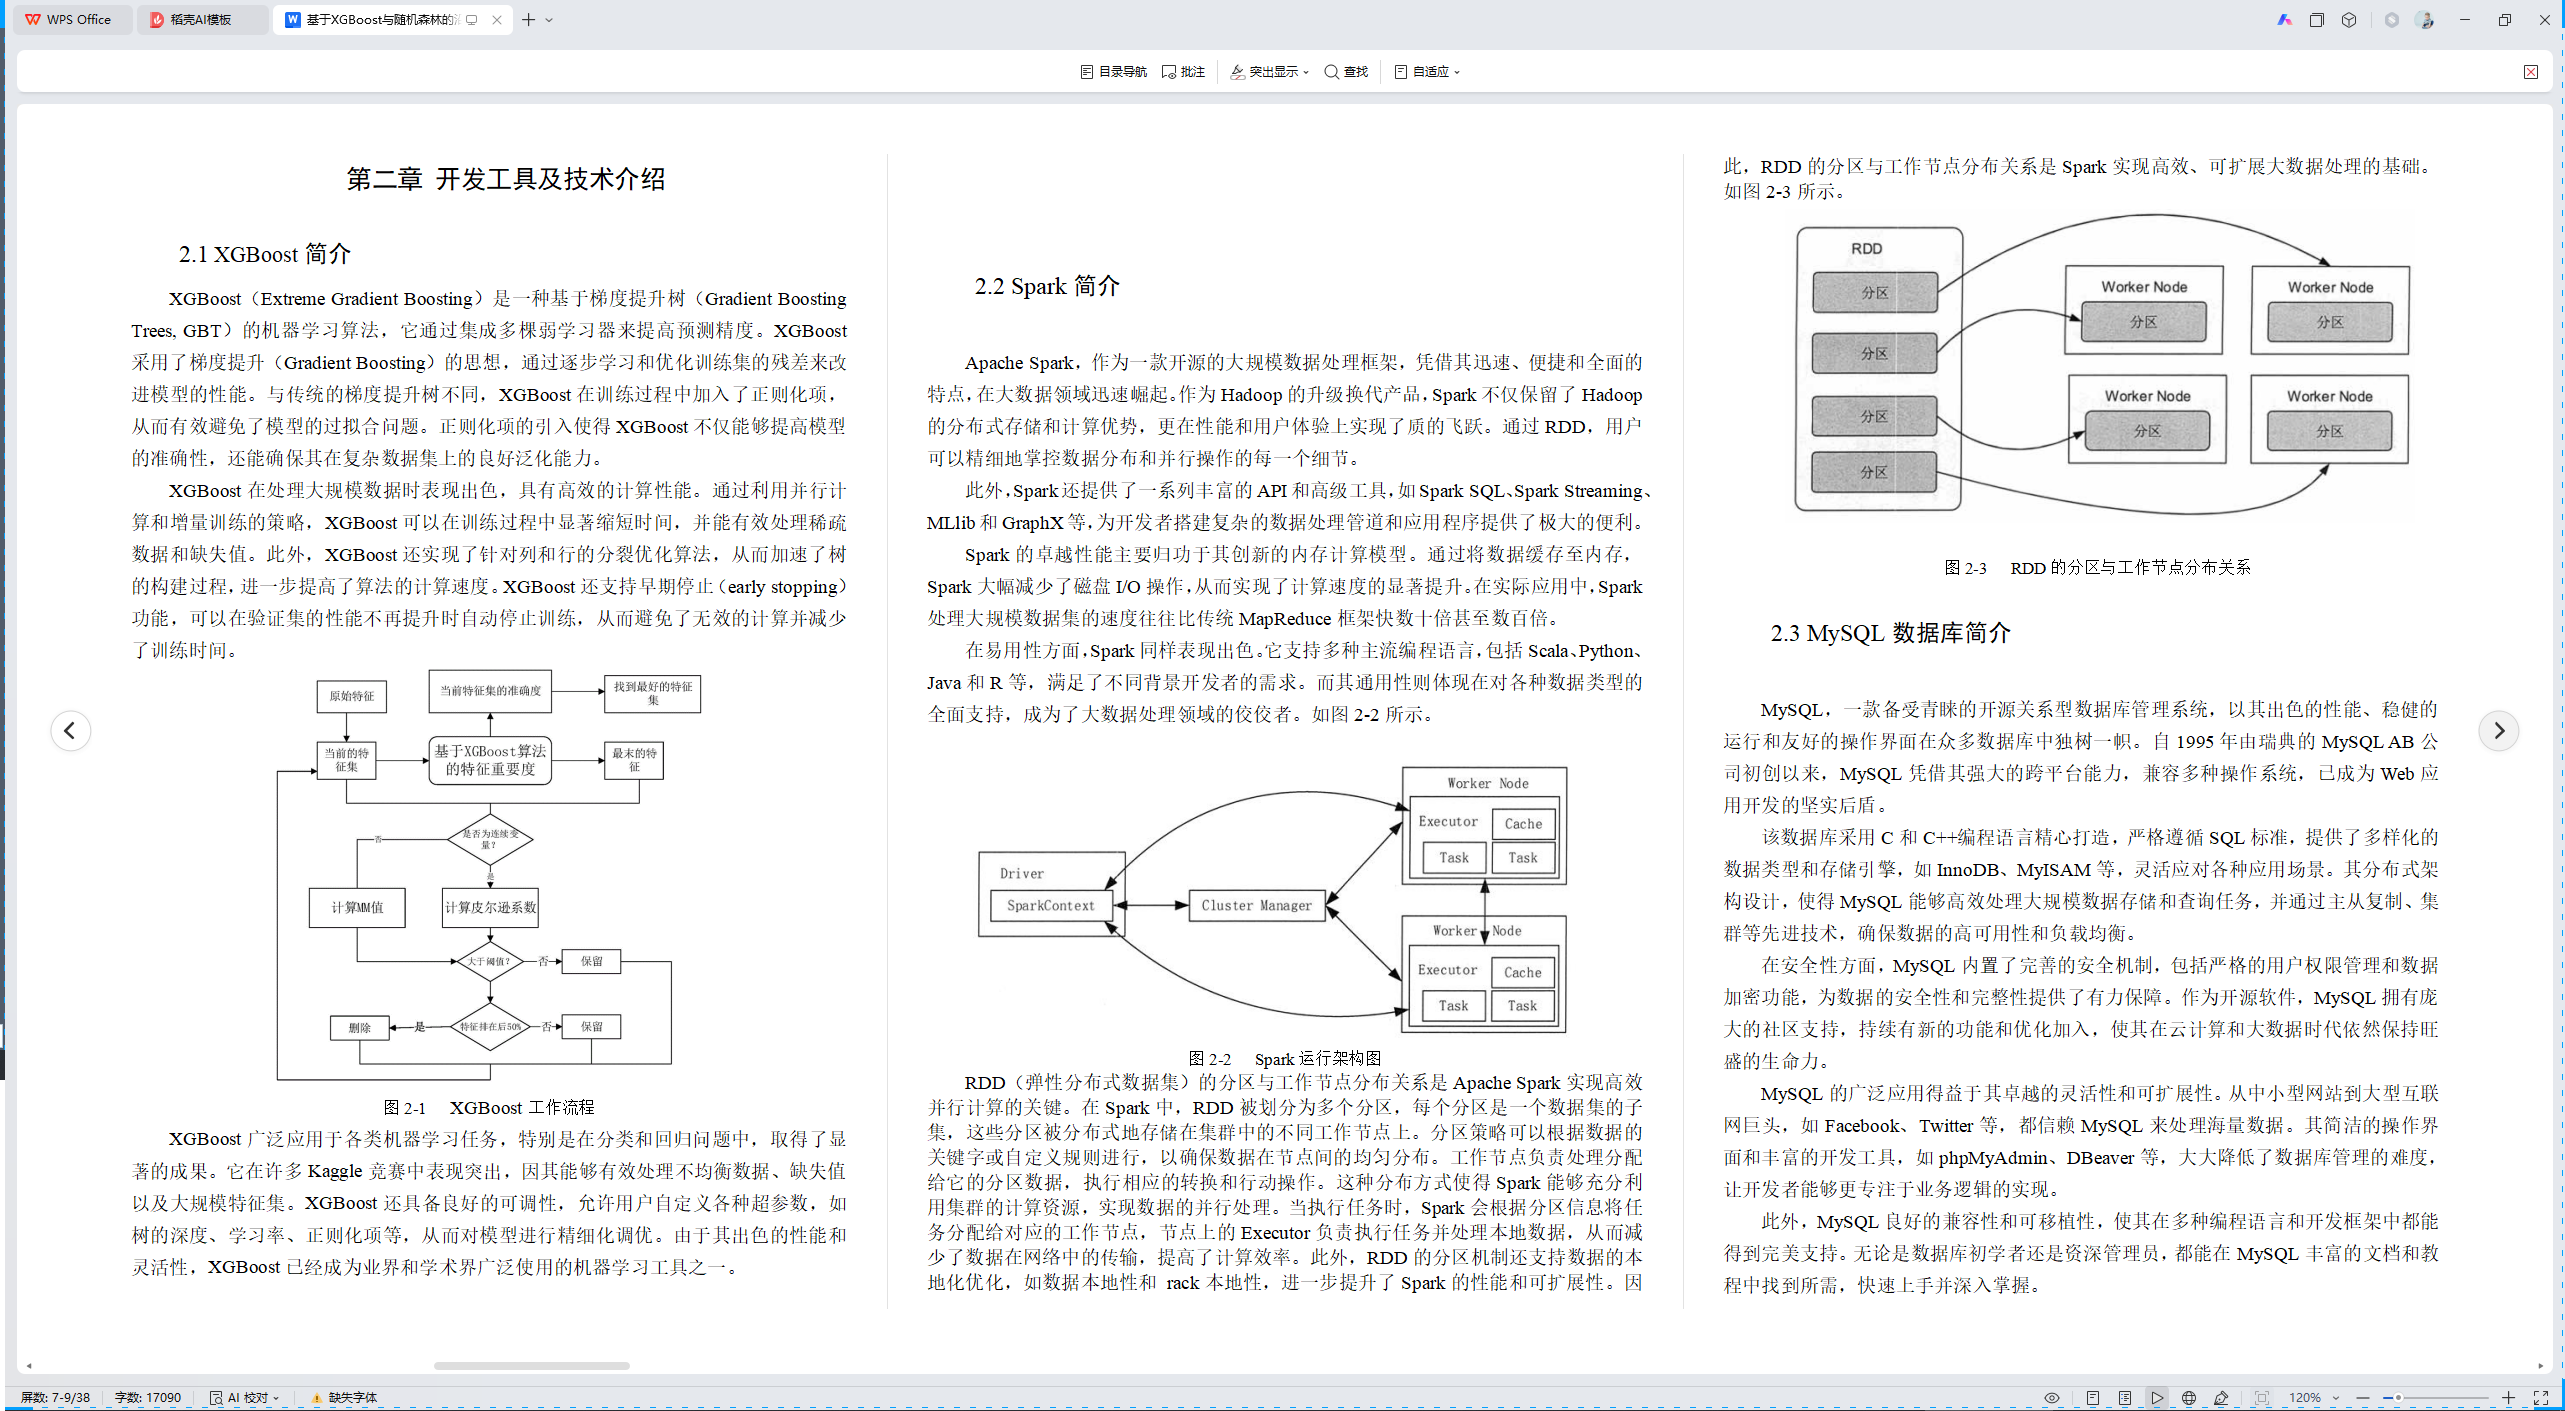Click the 图 2-3 RDD caption
This screenshot has width=2565, height=1411.
coord(2096,567)
